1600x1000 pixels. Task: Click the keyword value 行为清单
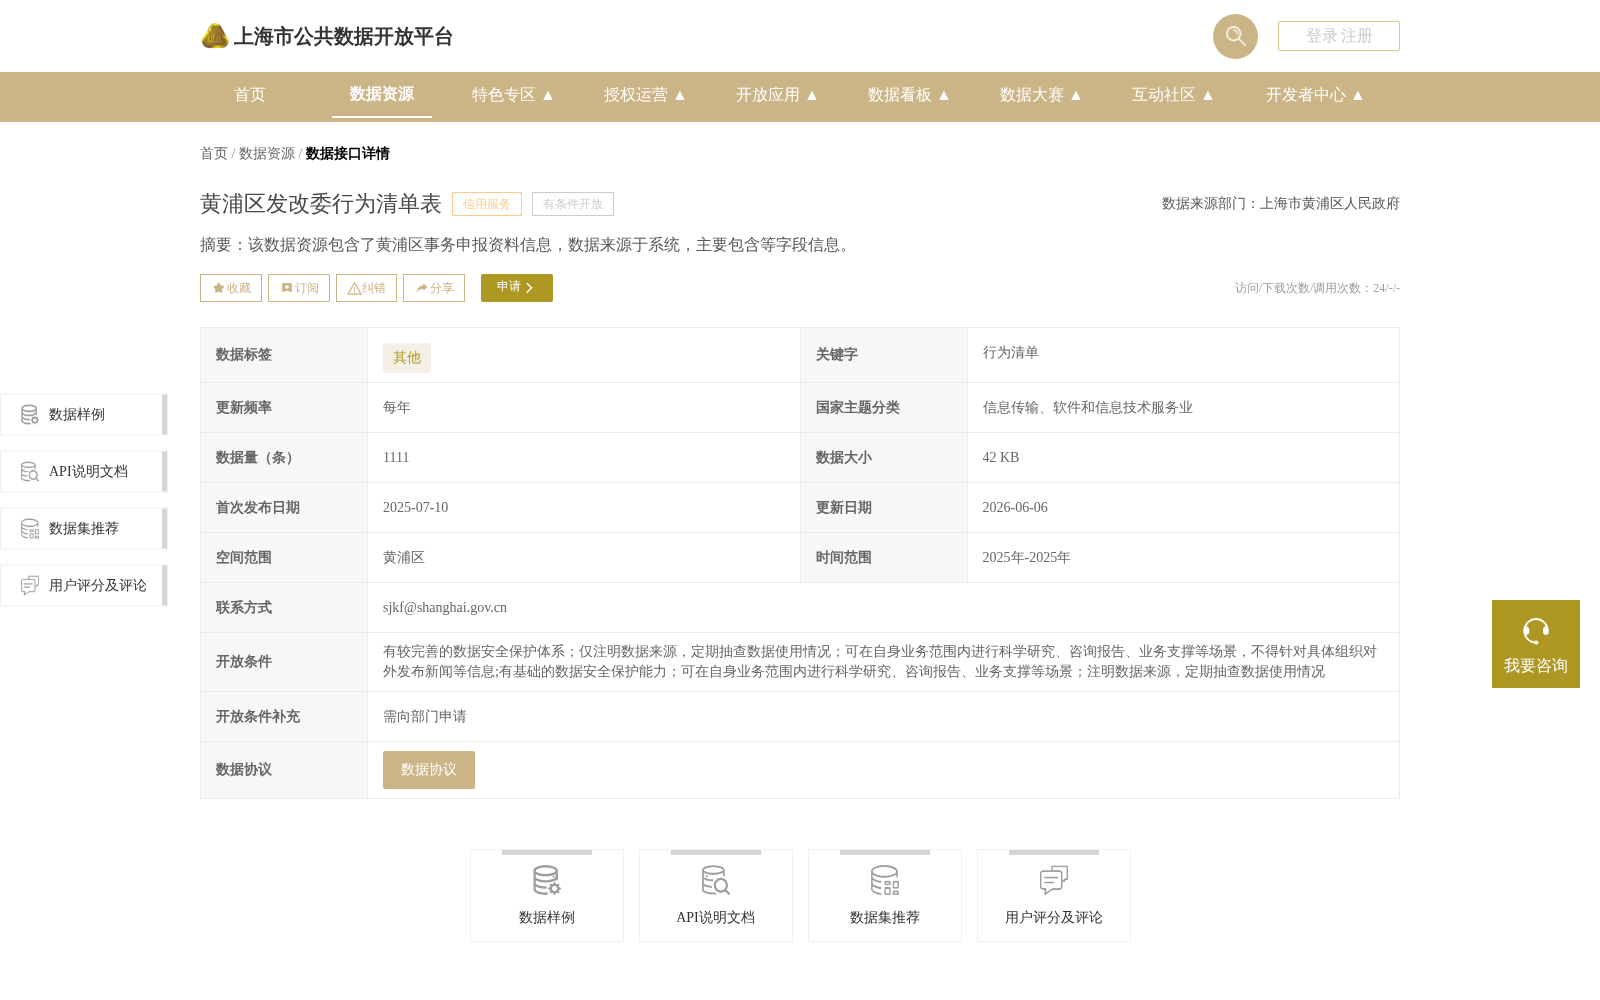(1011, 353)
